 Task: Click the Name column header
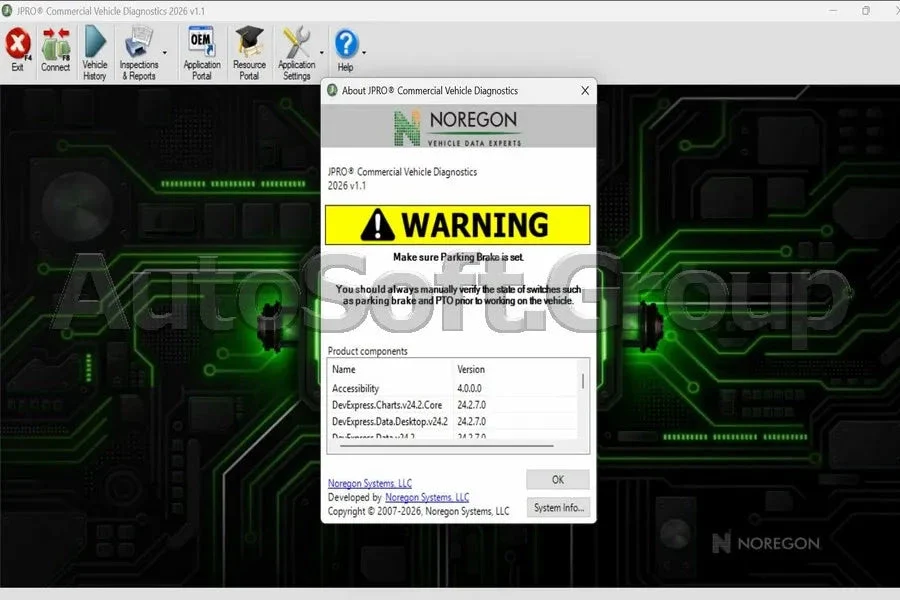pyautogui.click(x=390, y=369)
